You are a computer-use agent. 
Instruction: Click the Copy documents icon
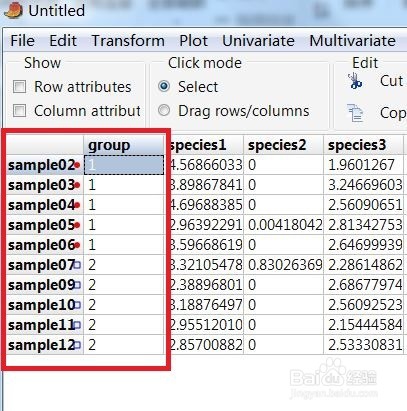coord(355,113)
